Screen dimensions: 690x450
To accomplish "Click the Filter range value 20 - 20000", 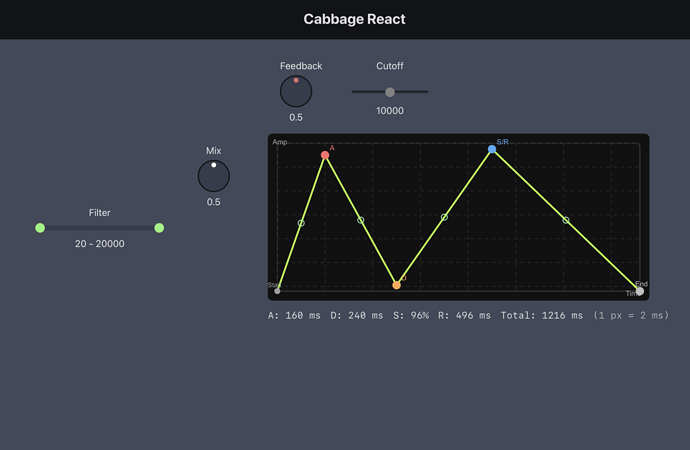I will [x=100, y=244].
